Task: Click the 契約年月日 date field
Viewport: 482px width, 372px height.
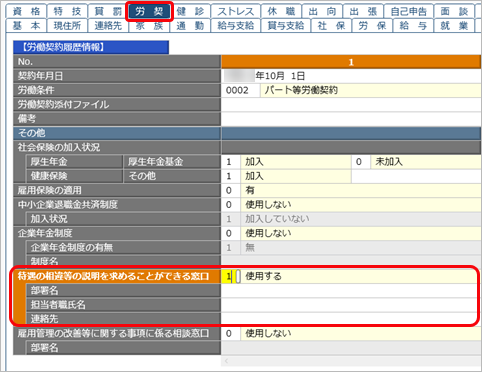Action: [351, 76]
